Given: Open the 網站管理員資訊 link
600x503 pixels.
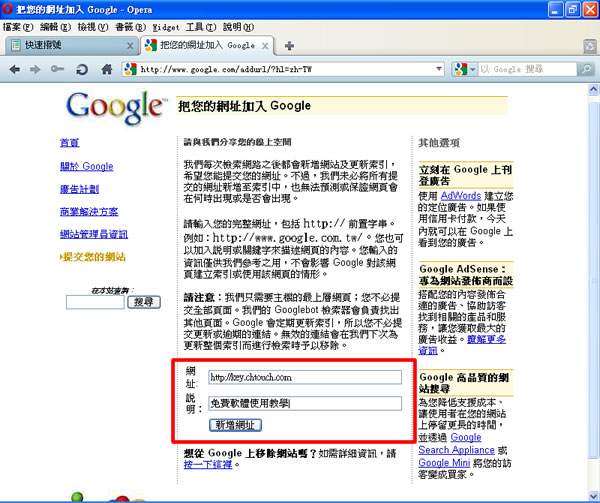Looking at the screenshot, I should click(94, 234).
